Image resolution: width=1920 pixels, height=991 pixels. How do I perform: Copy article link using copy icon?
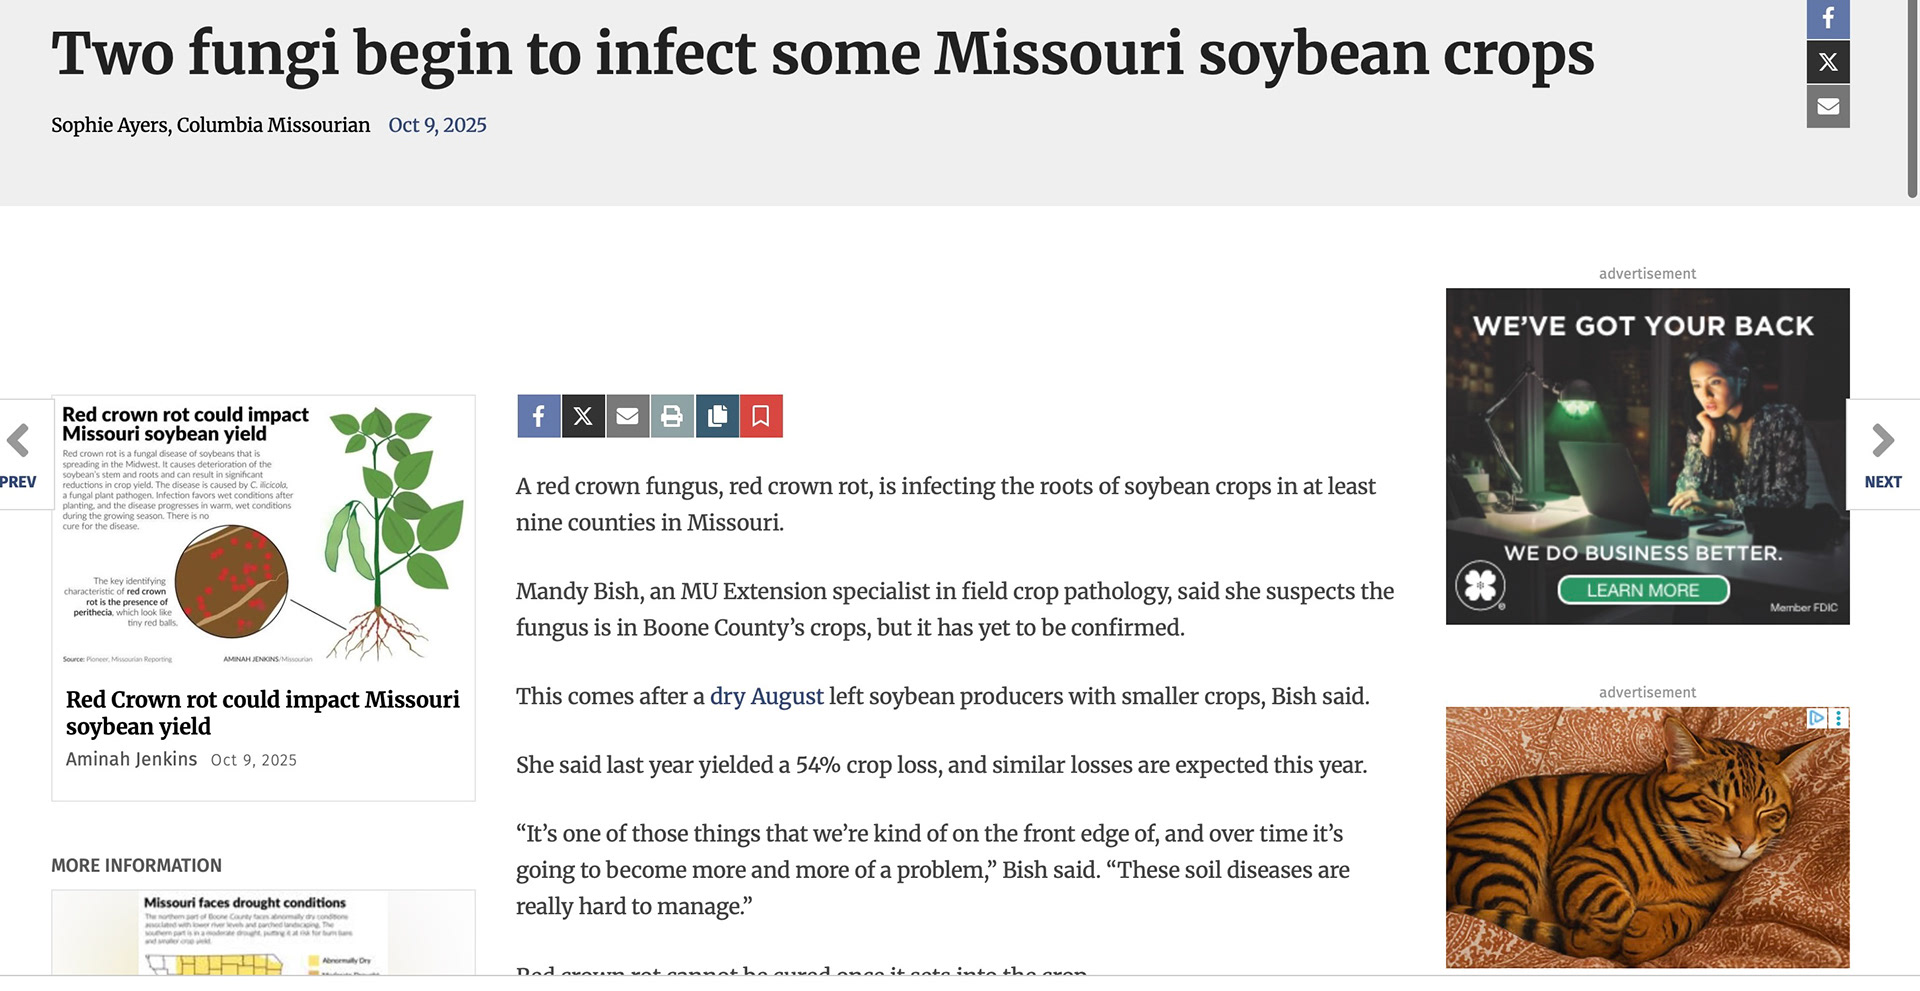[717, 416]
